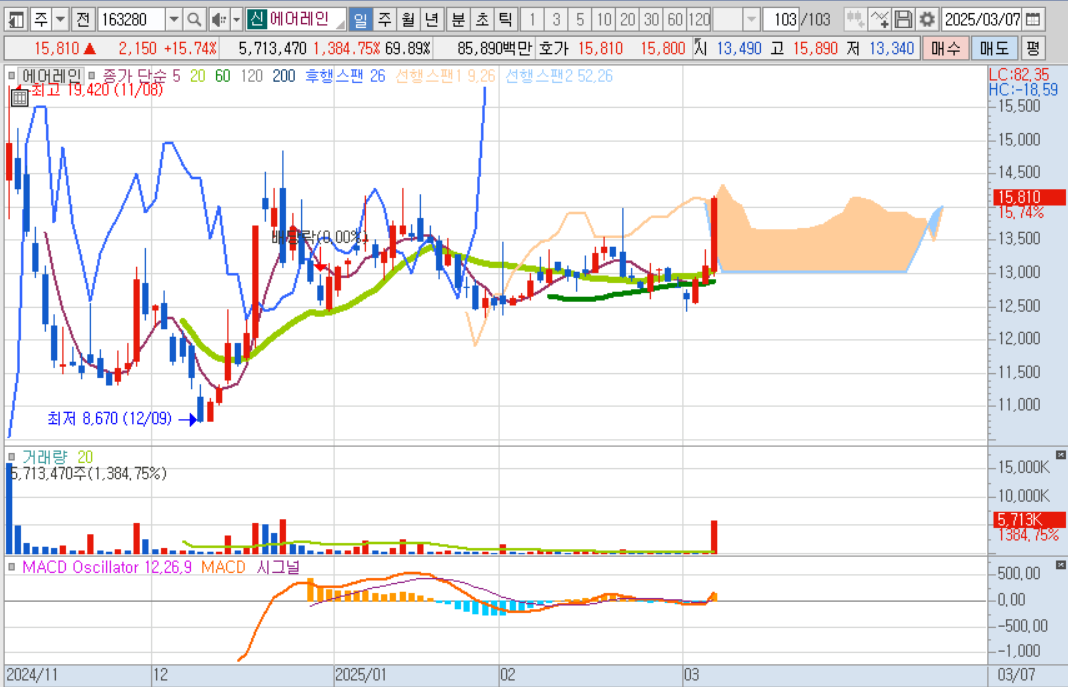
Task: Select the monthly (월) period
Action: [x=408, y=19]
